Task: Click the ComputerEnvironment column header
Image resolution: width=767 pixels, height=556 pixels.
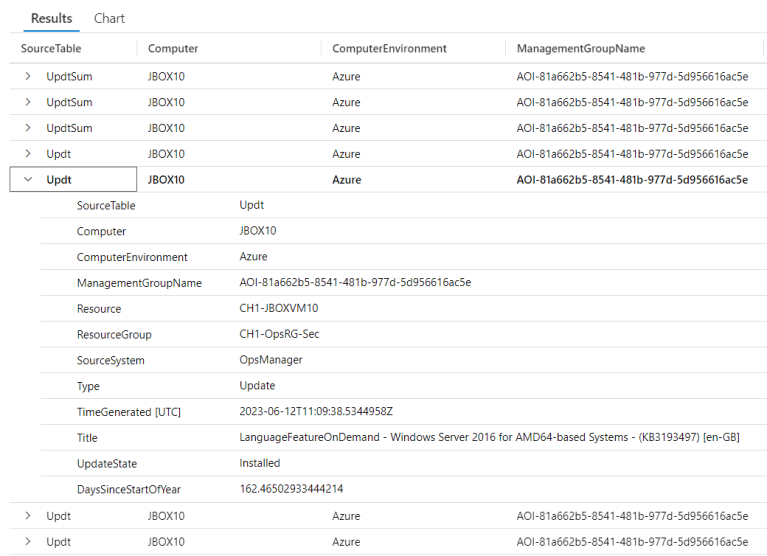Action: (x=389, y=48)
